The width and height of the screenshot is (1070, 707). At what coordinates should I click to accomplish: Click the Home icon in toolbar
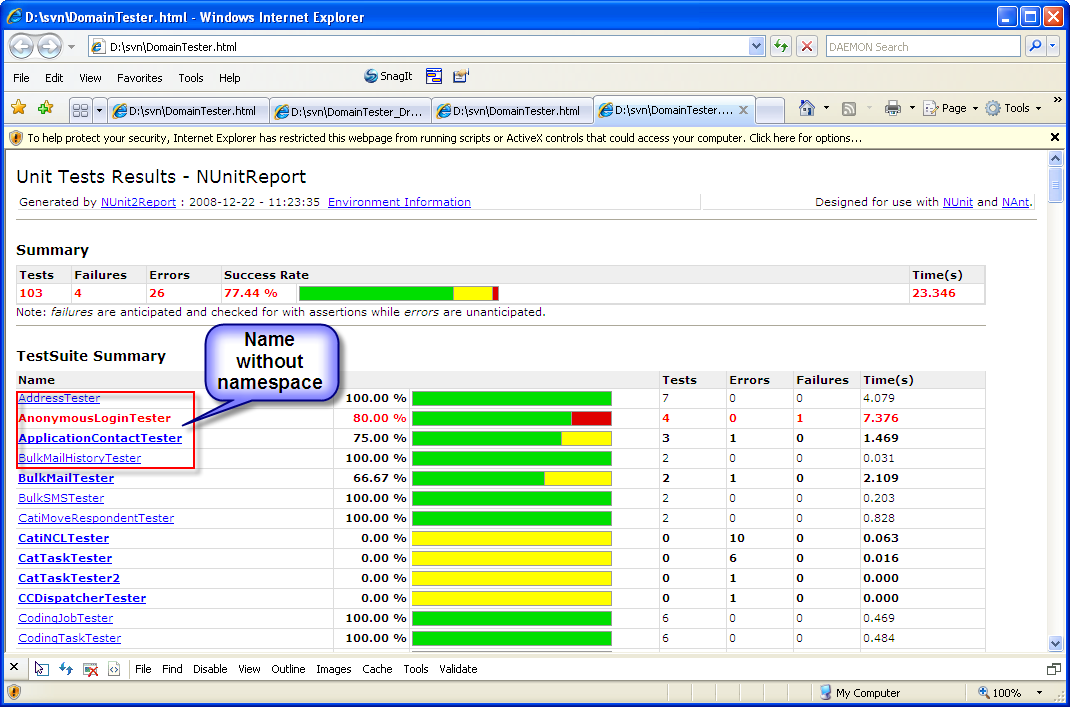(807, 108)
